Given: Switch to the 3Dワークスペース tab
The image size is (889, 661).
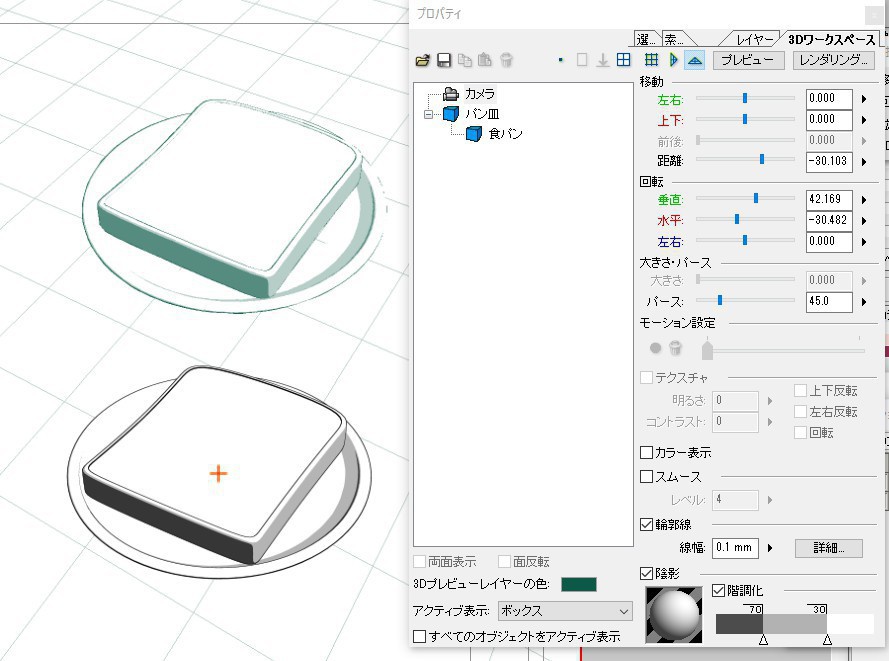Looking at the screenshot, I should (830, 37).
